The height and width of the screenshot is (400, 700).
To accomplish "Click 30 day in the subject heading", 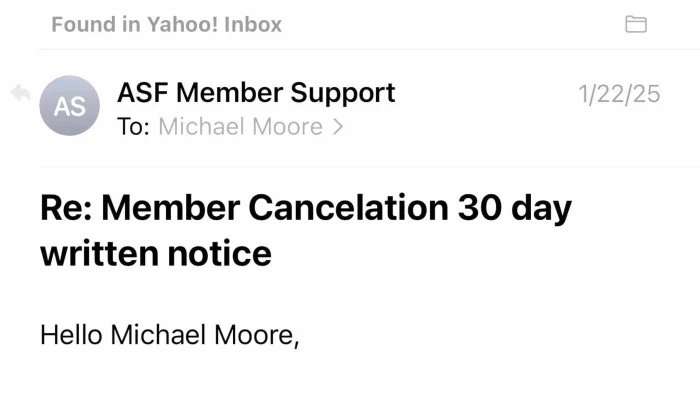I will tap(514, 209).
